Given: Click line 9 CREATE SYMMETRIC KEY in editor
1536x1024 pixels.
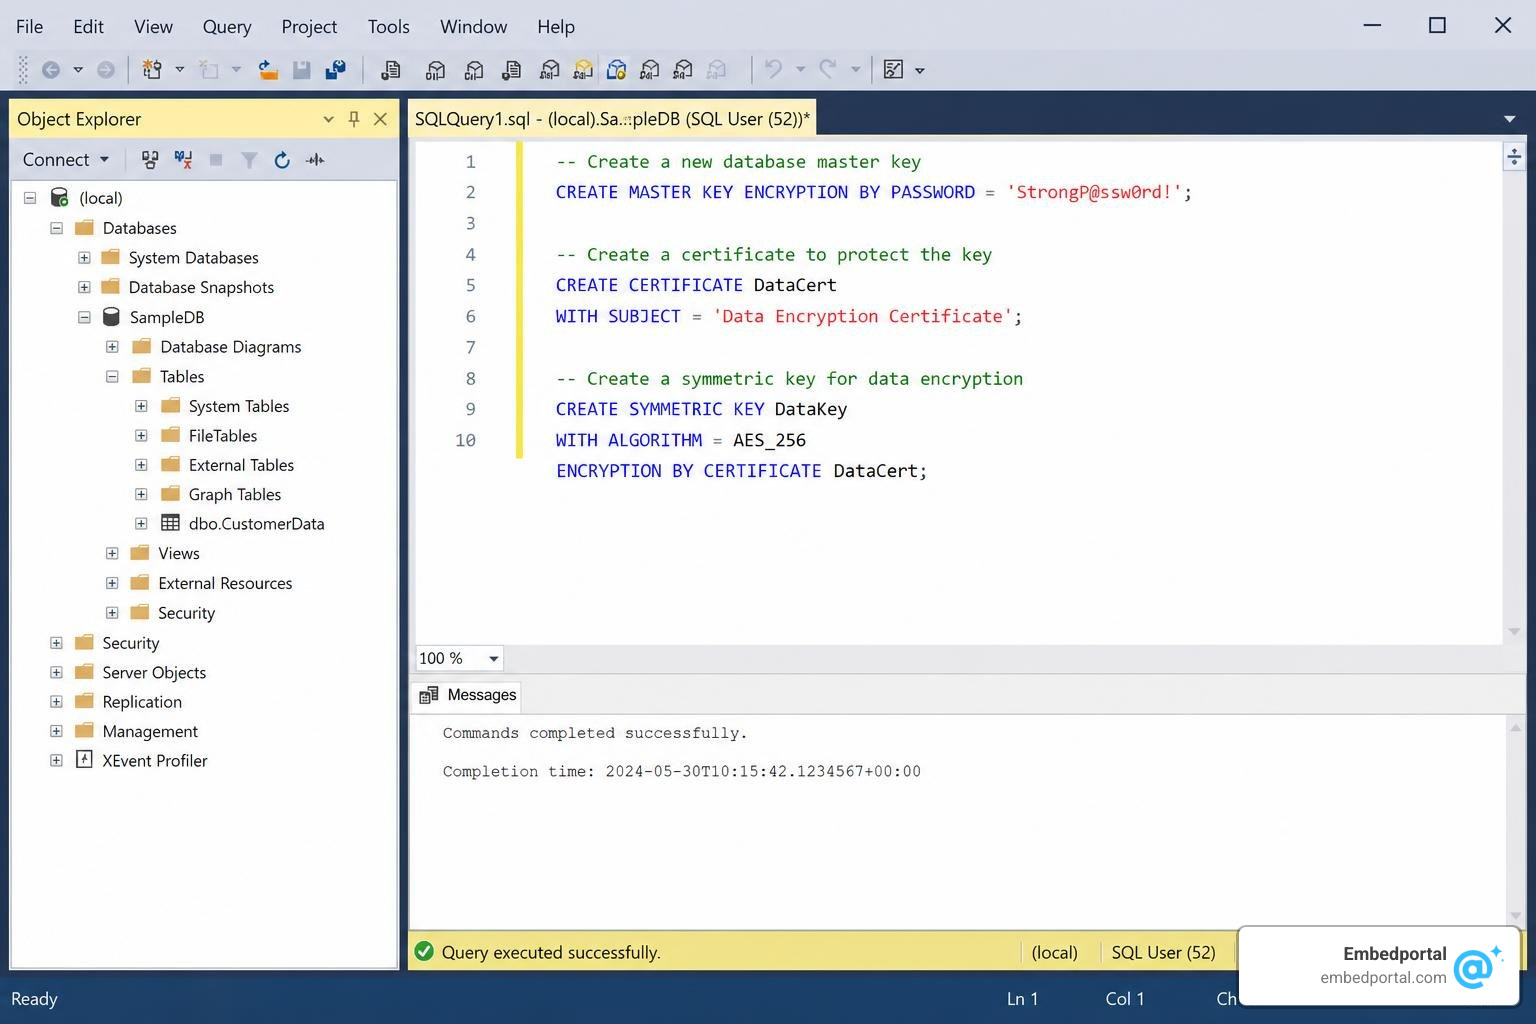Looking at the screenshot, I should 701,409.
